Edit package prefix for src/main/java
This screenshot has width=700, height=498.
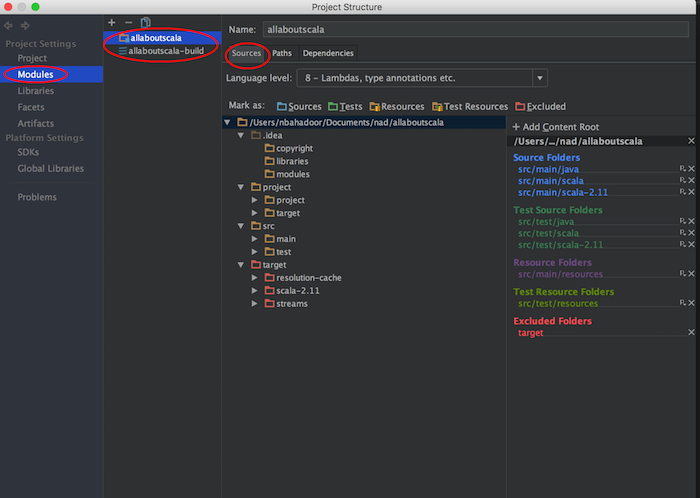[683, 169]
